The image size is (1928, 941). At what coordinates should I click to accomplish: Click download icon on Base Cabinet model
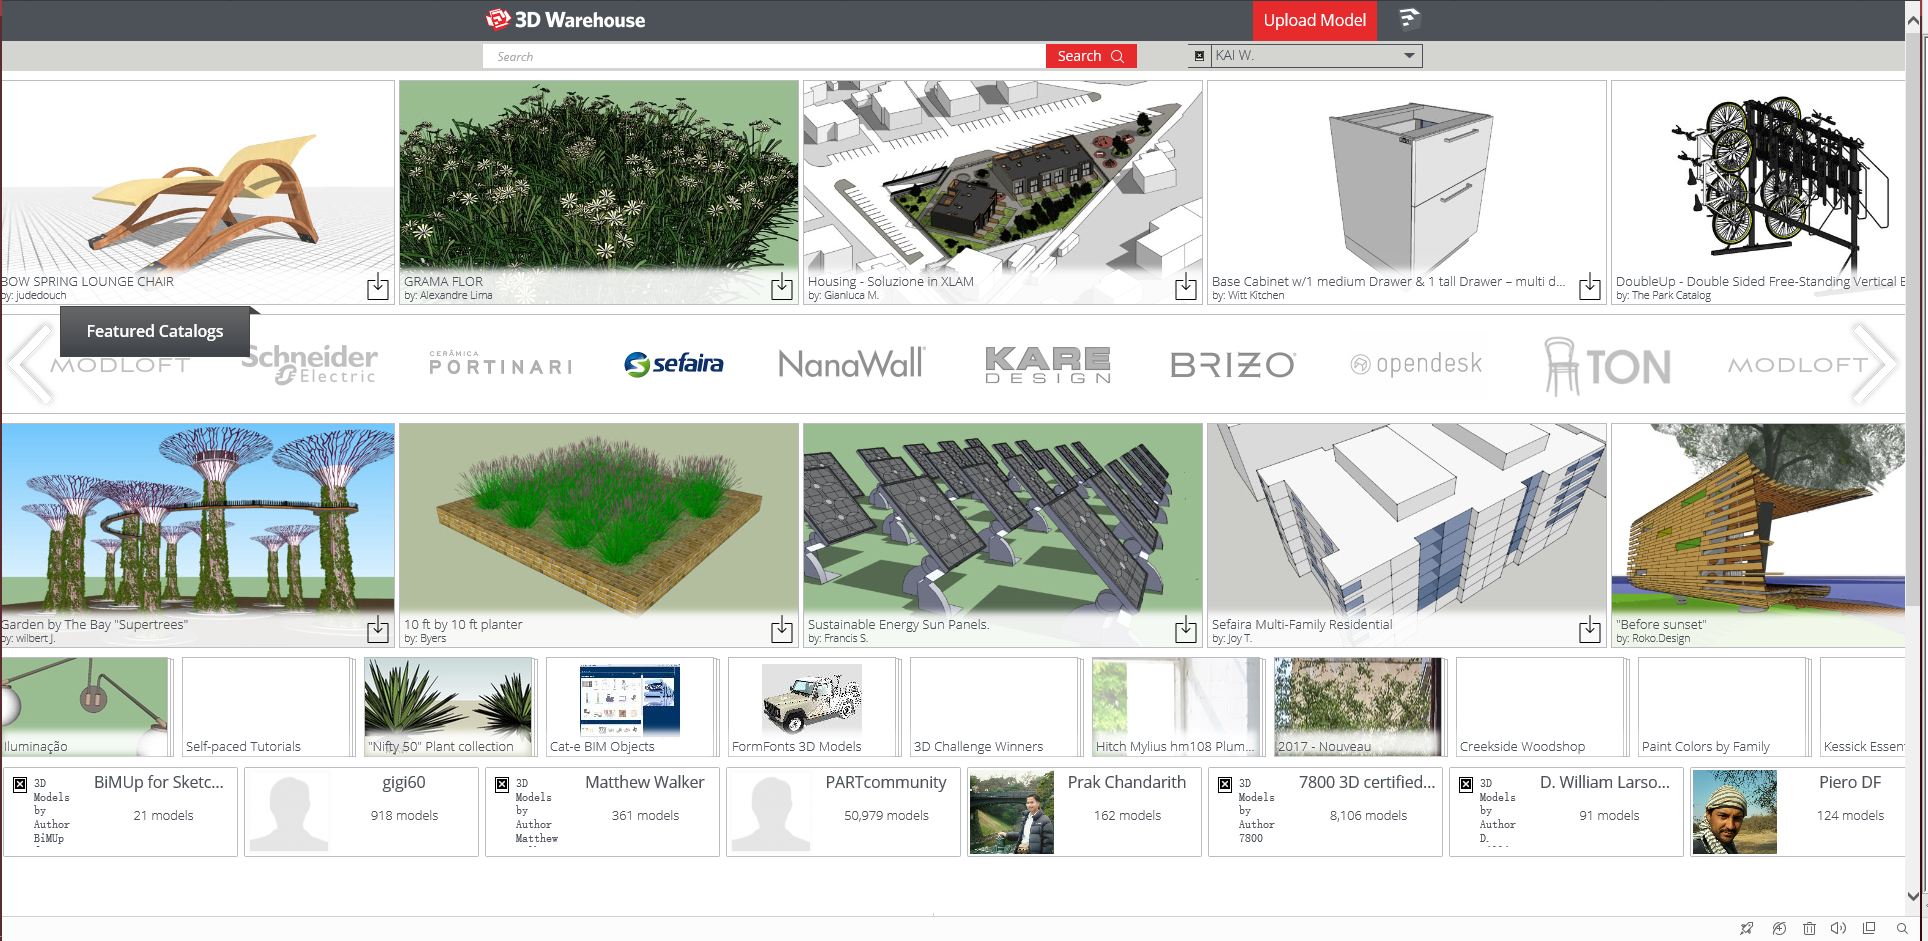[1589, 287]
